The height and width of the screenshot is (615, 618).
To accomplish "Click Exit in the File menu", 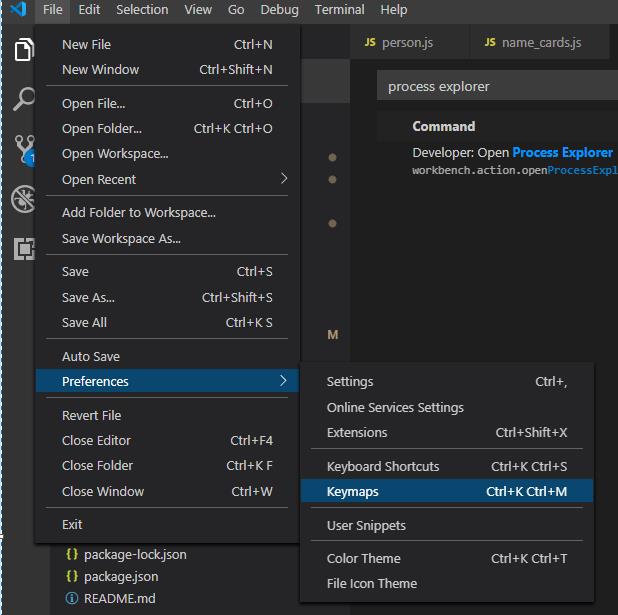I will coord(167,525).
